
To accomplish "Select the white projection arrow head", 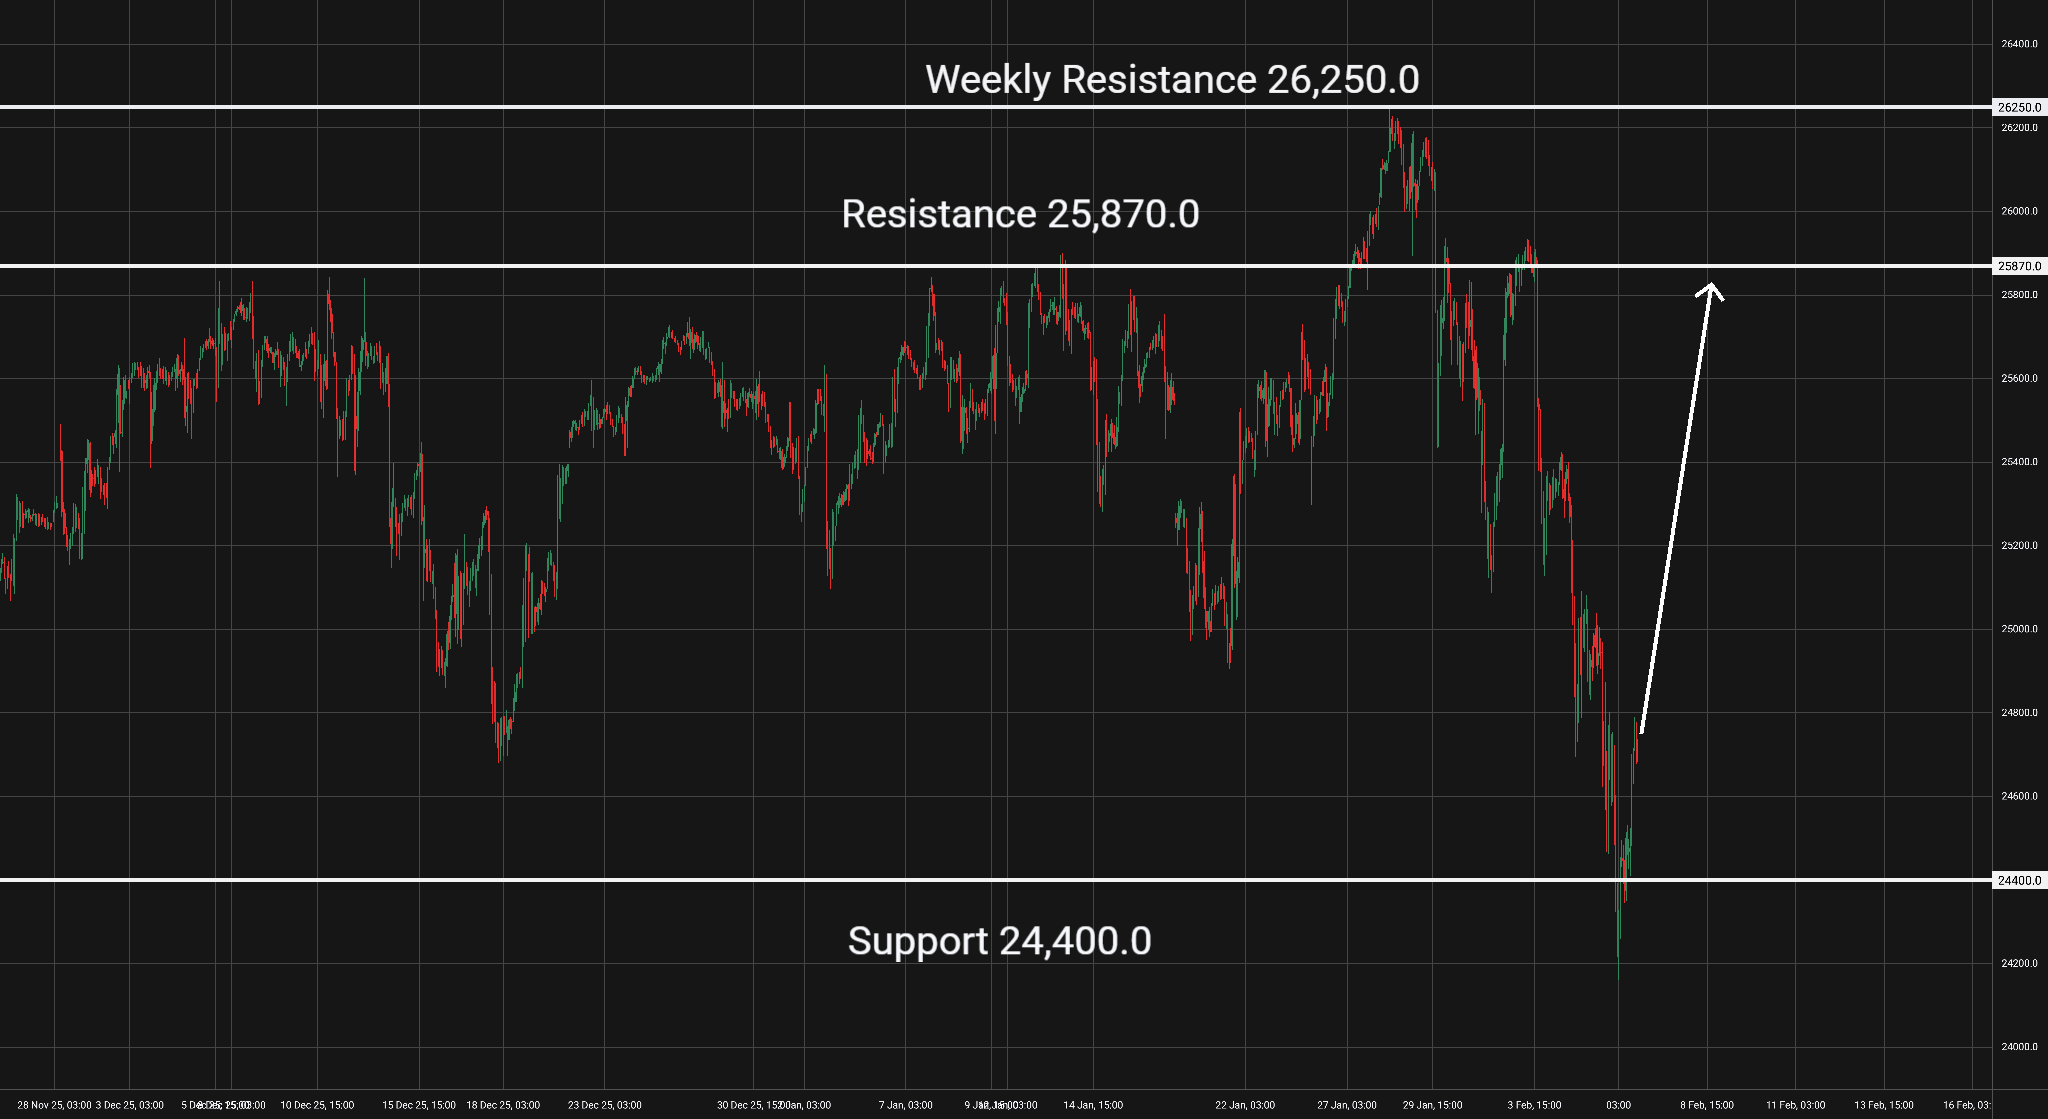I will (1711, 290).
